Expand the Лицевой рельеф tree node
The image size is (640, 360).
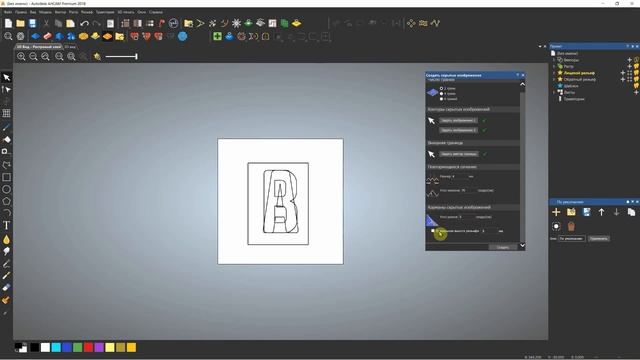(x=554, y=73)
